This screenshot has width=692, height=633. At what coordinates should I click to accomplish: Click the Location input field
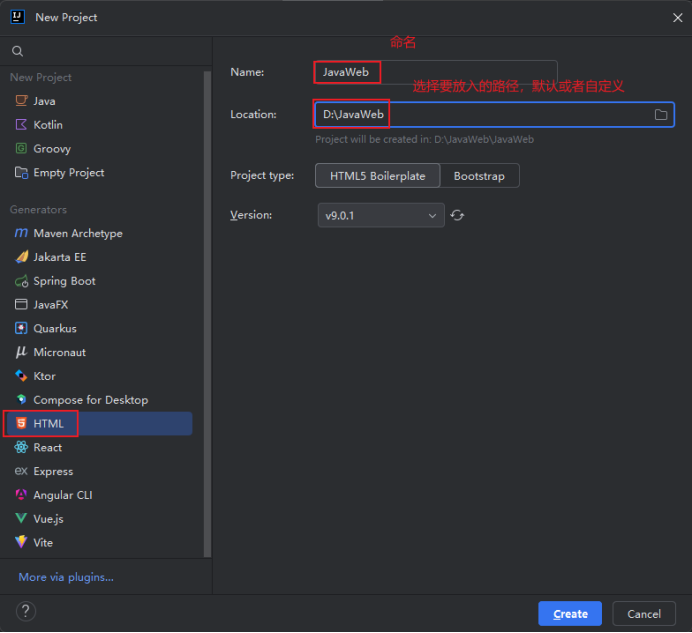pos(494,115)
